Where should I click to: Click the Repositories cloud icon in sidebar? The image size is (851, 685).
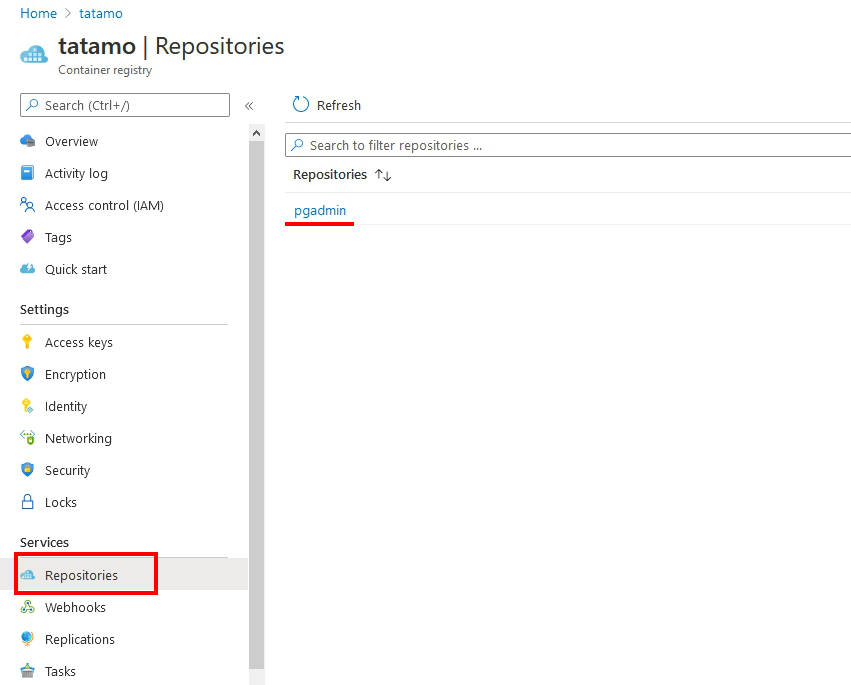28,575
